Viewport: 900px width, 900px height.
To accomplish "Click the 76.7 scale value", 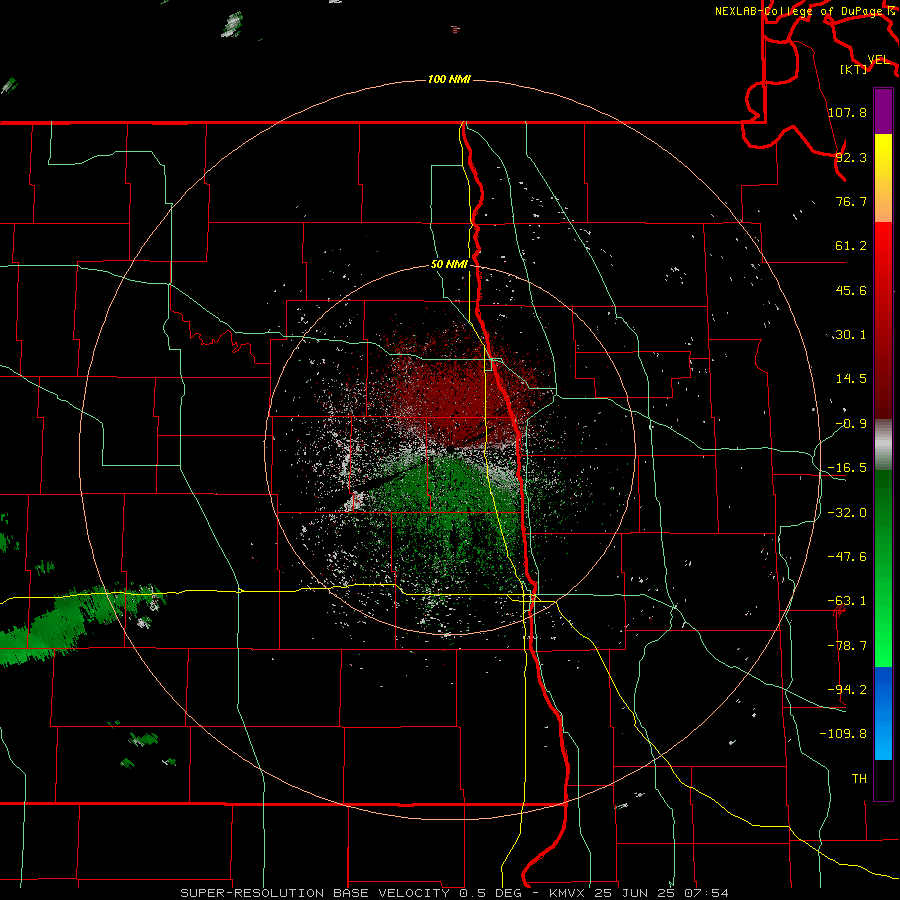I will point(851,201).
